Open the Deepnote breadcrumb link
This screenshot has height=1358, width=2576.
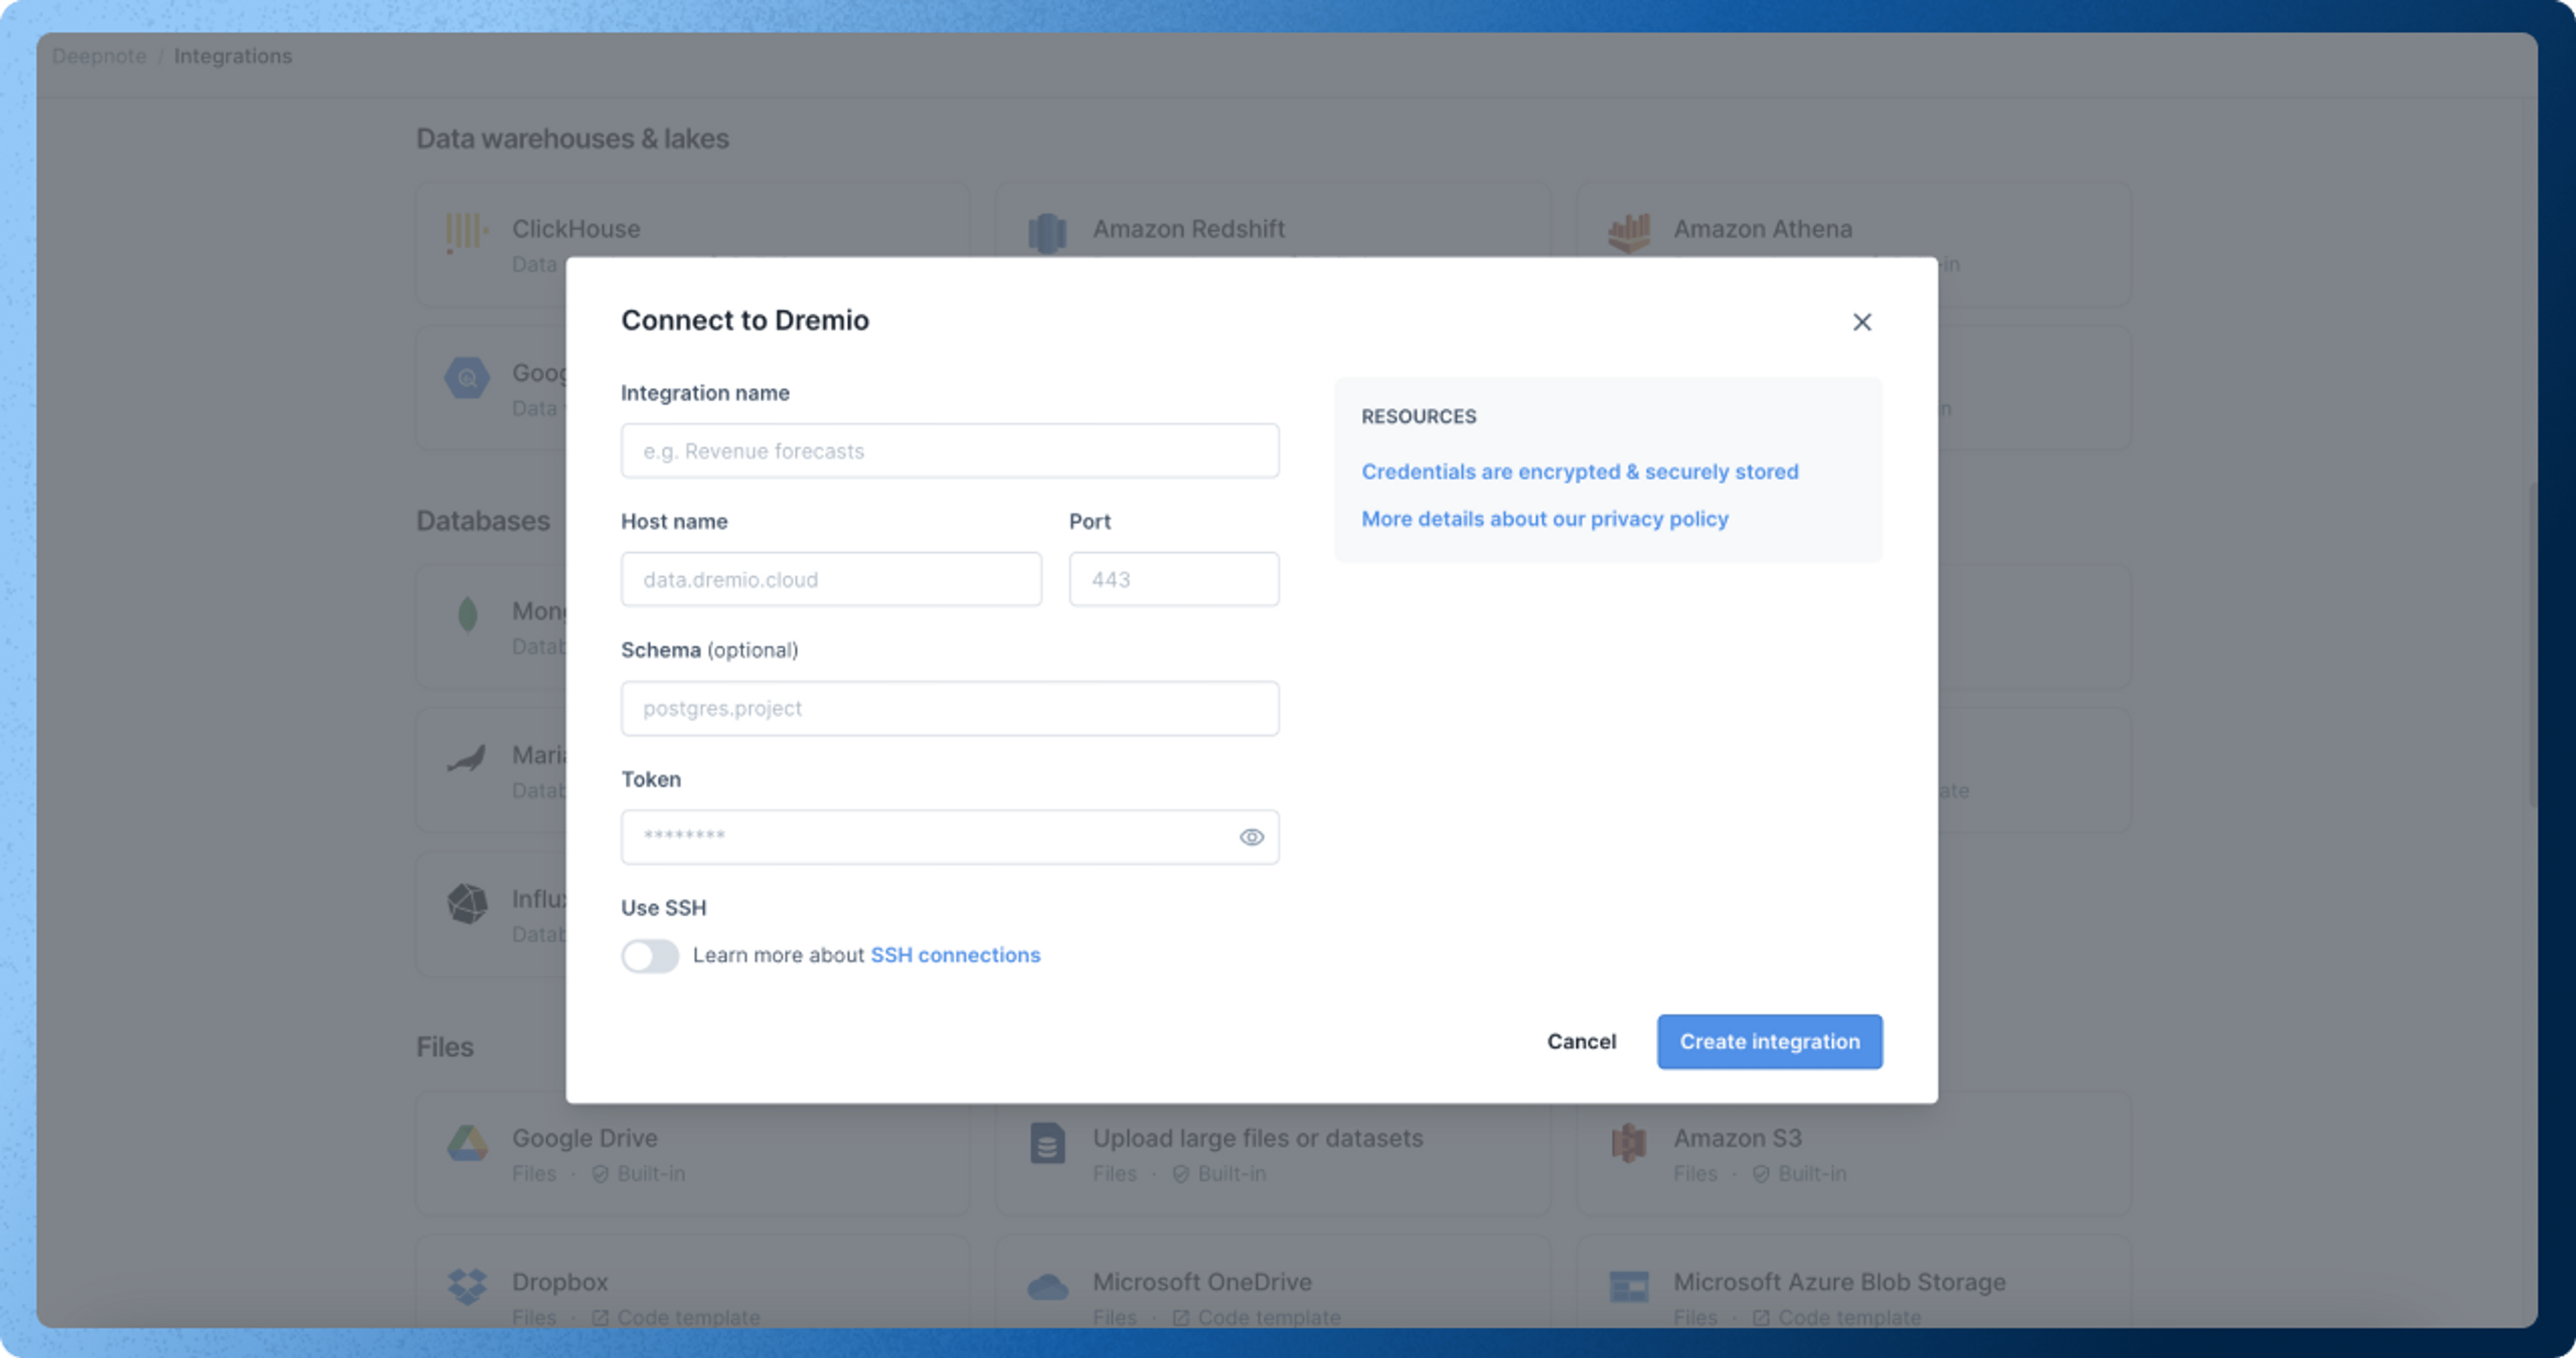click(98, 55)
